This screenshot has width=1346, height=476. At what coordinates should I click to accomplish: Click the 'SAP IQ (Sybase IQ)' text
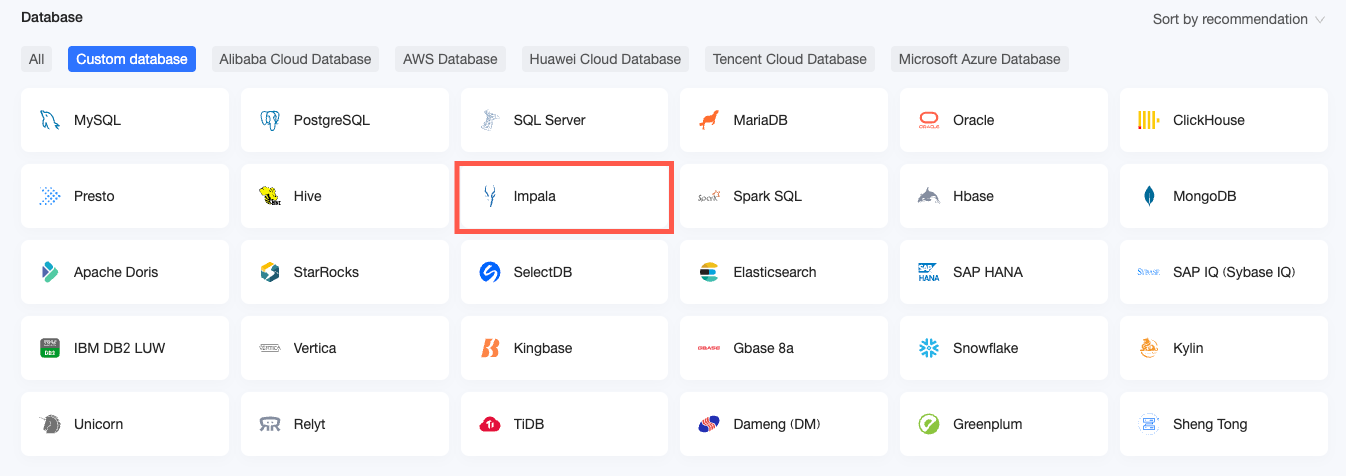(x=1234, y=272)
